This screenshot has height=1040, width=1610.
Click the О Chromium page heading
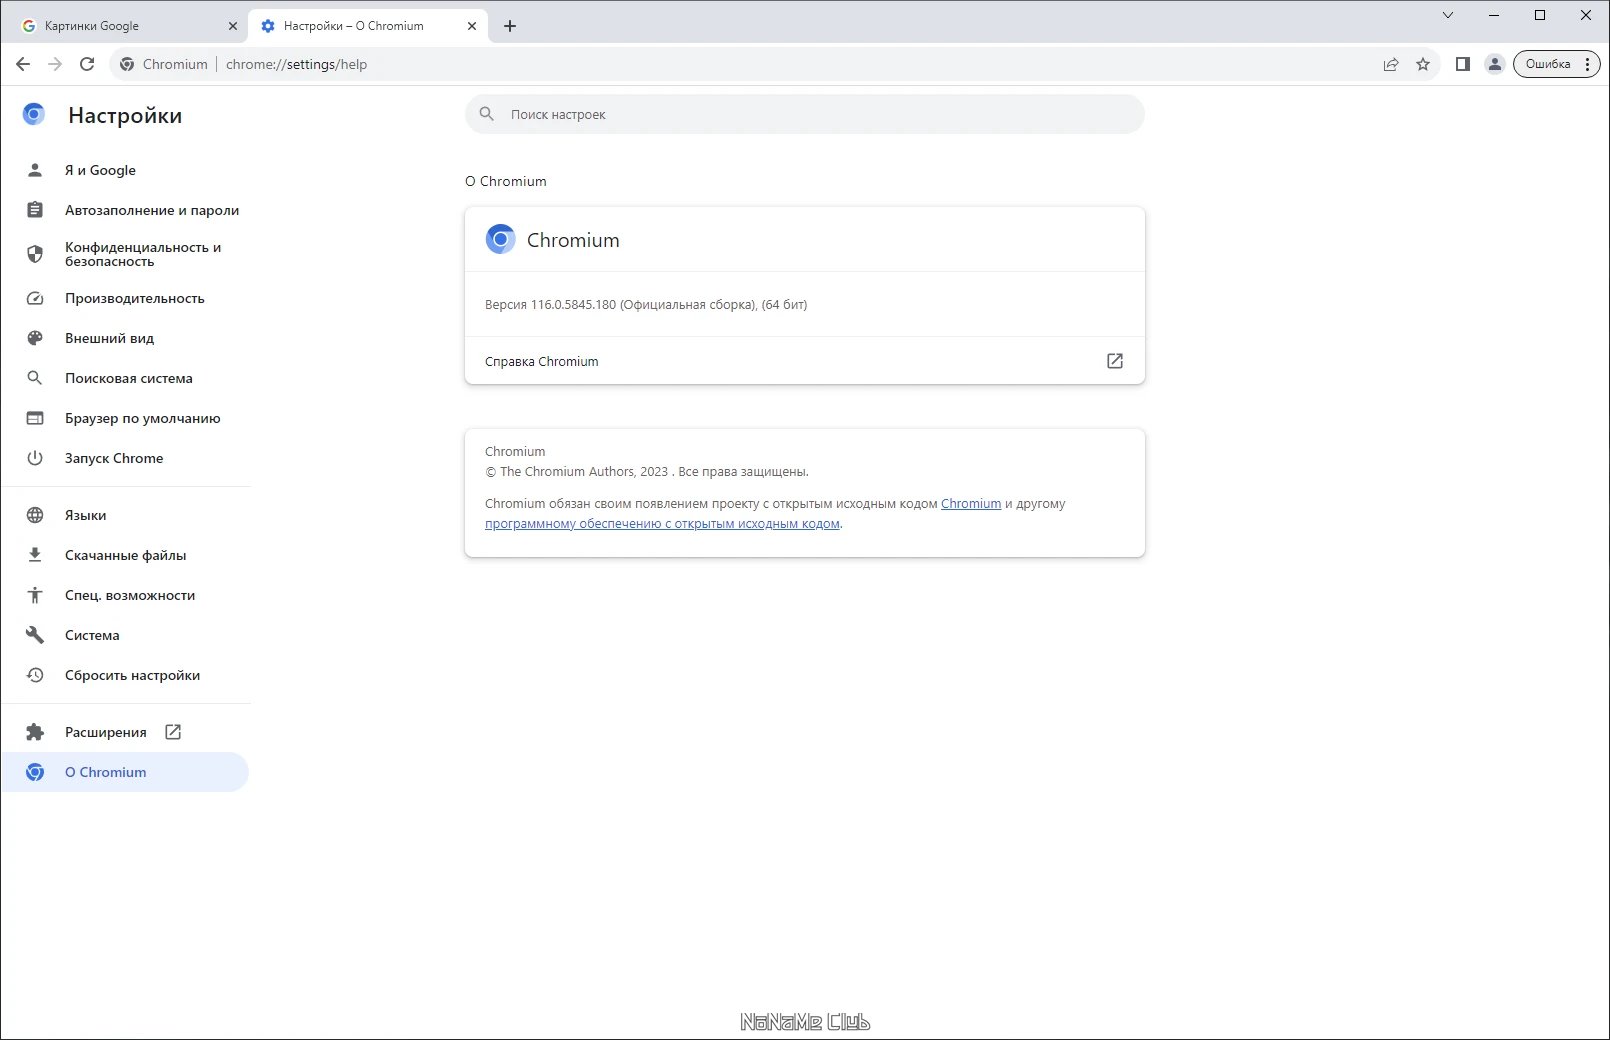[x=506, y=181]
